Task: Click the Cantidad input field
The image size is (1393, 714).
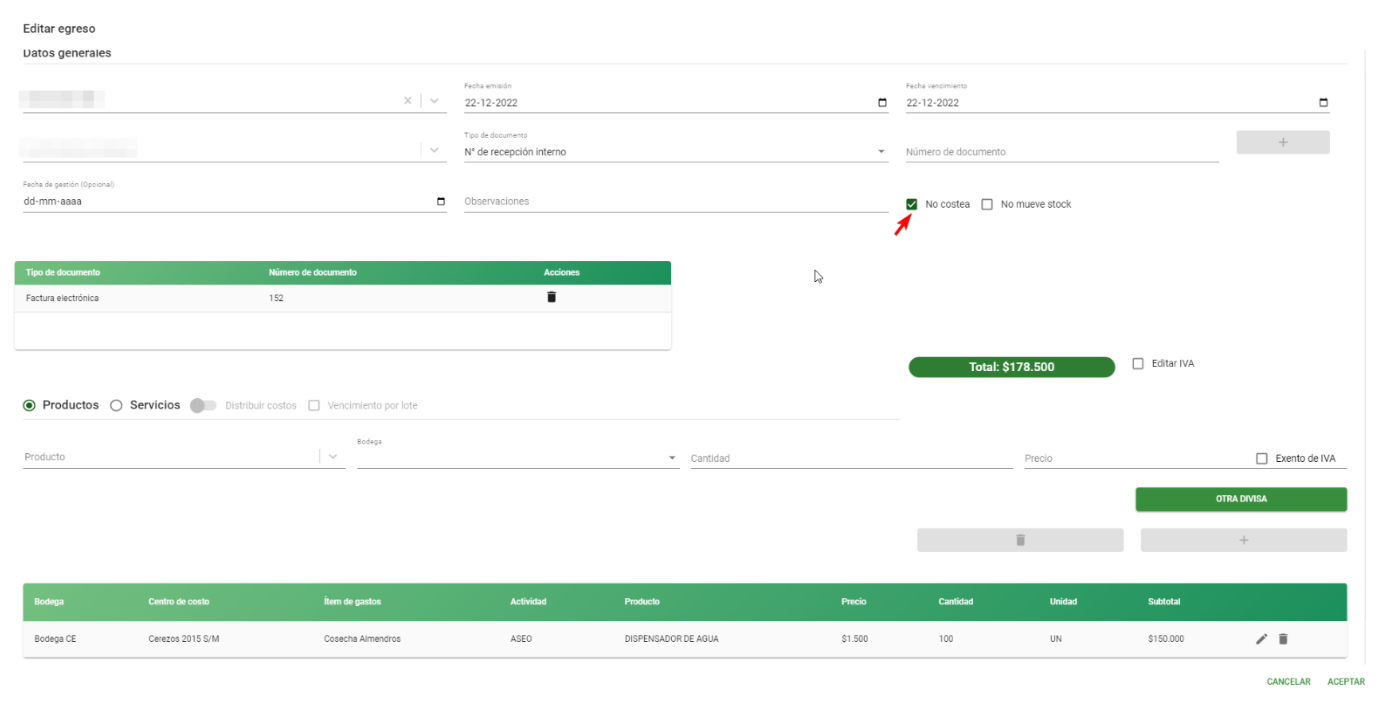Action: (851, 458)
